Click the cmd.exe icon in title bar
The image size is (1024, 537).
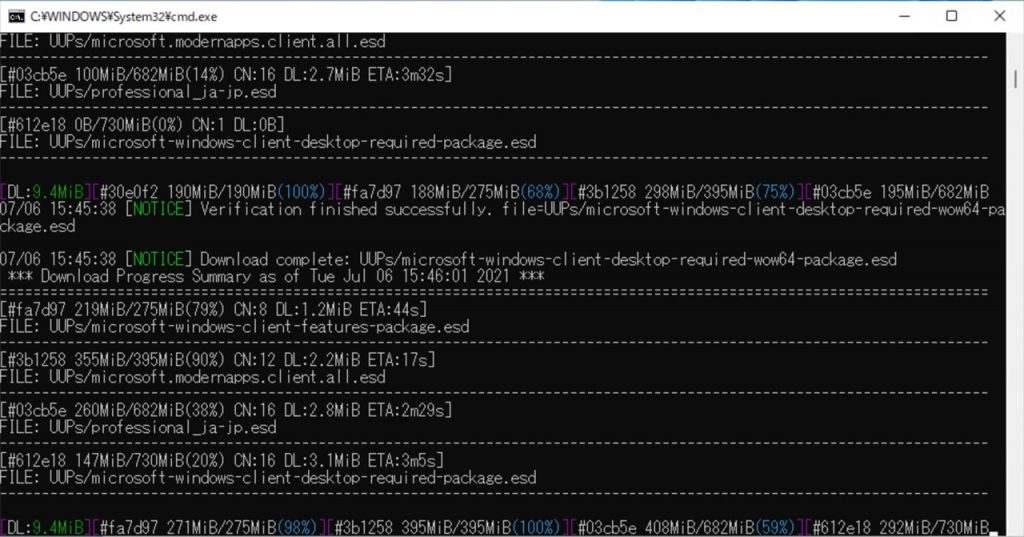[16, 16]
